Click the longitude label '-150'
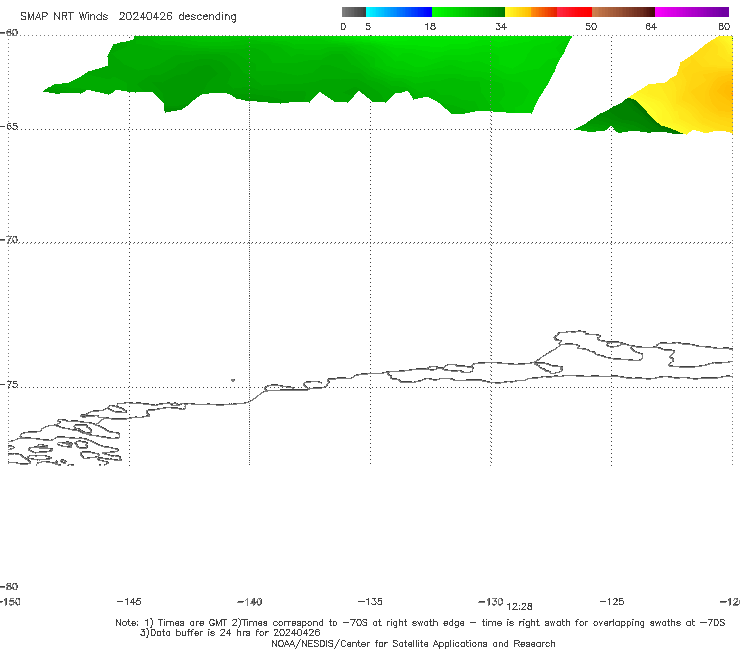740x650 pixels. pyautogui.click(x=10, y=602)
